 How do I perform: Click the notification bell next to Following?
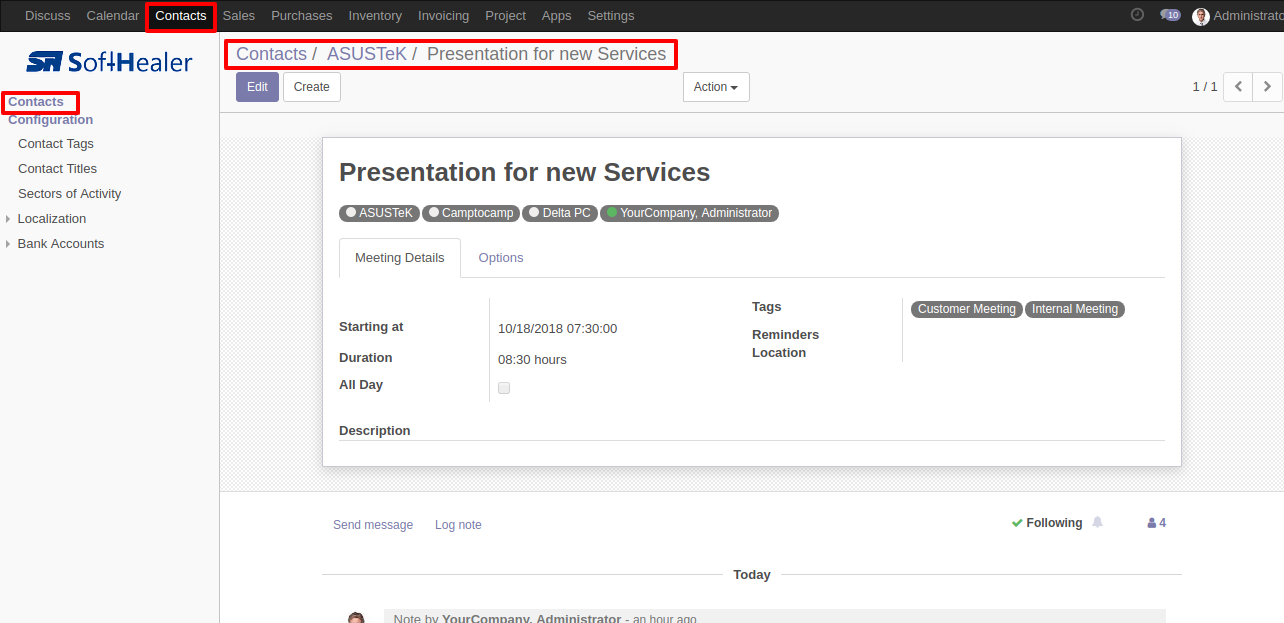click(x=1097, y=522)
